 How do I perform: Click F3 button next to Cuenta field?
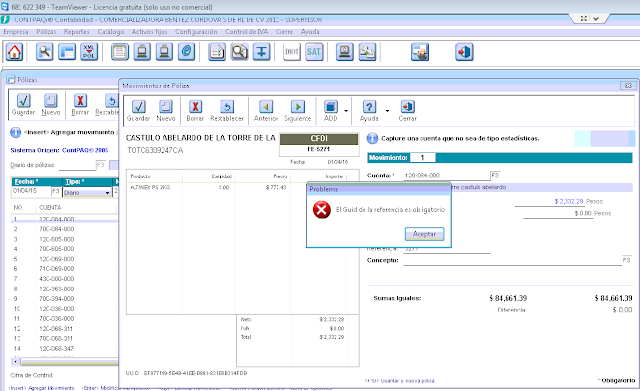(495, 176)
